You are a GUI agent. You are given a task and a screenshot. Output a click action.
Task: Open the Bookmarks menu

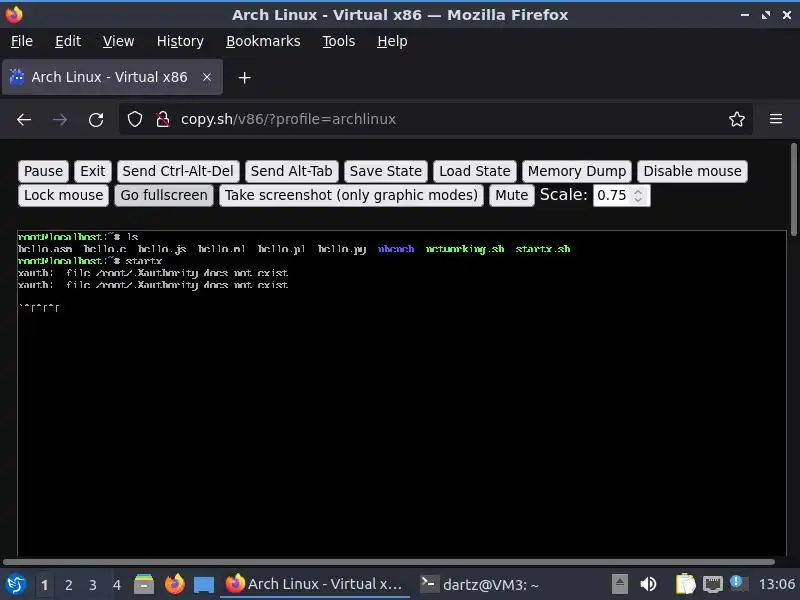coord(263,41)
